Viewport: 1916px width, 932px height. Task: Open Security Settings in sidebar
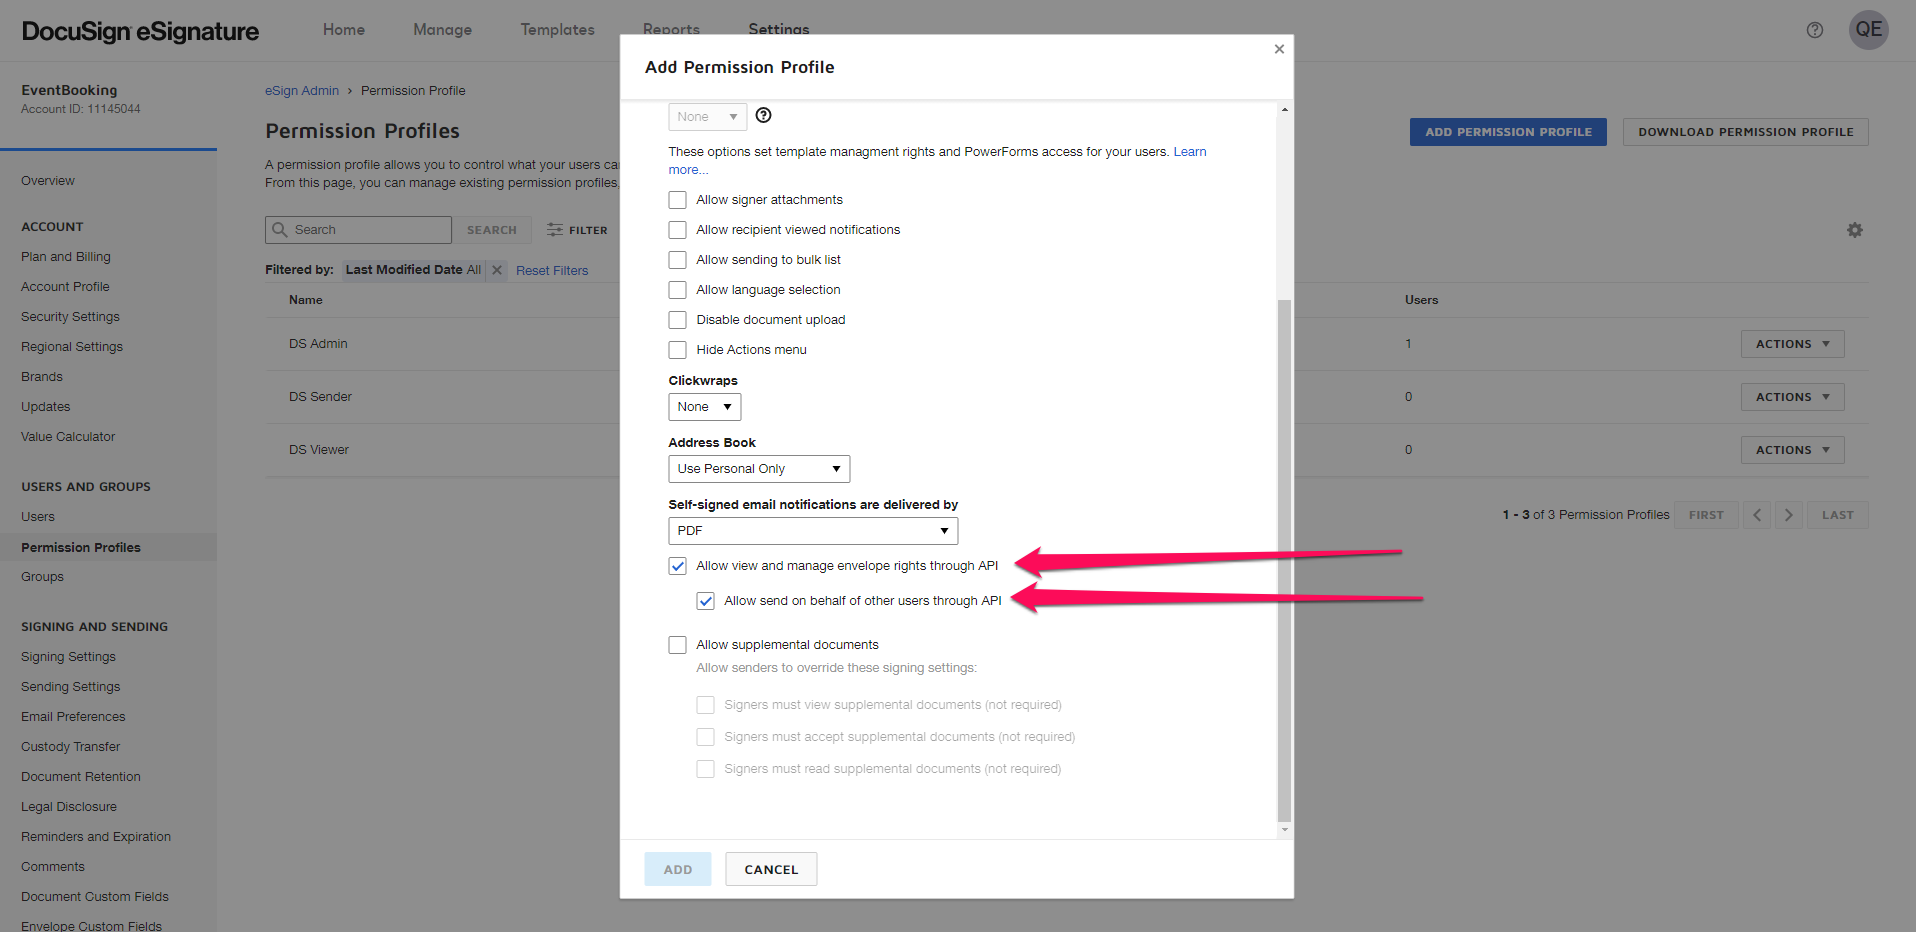70,317
